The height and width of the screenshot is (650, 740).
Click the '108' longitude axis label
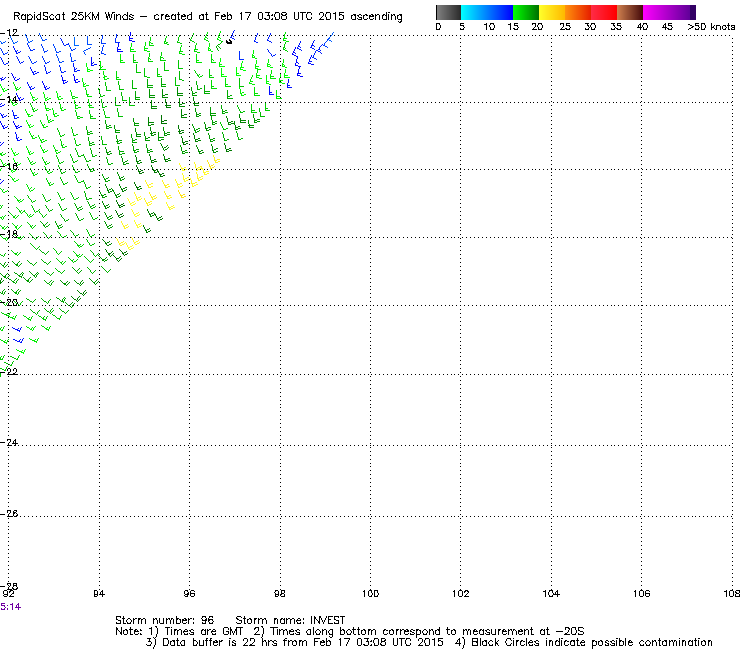coord(732,594)
